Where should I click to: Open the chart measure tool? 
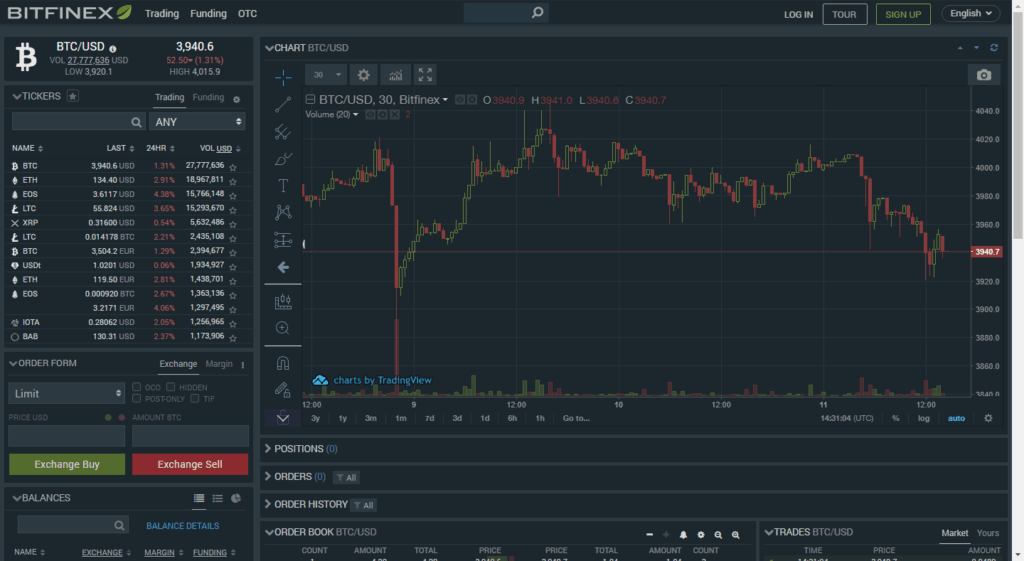coord(283,301)
